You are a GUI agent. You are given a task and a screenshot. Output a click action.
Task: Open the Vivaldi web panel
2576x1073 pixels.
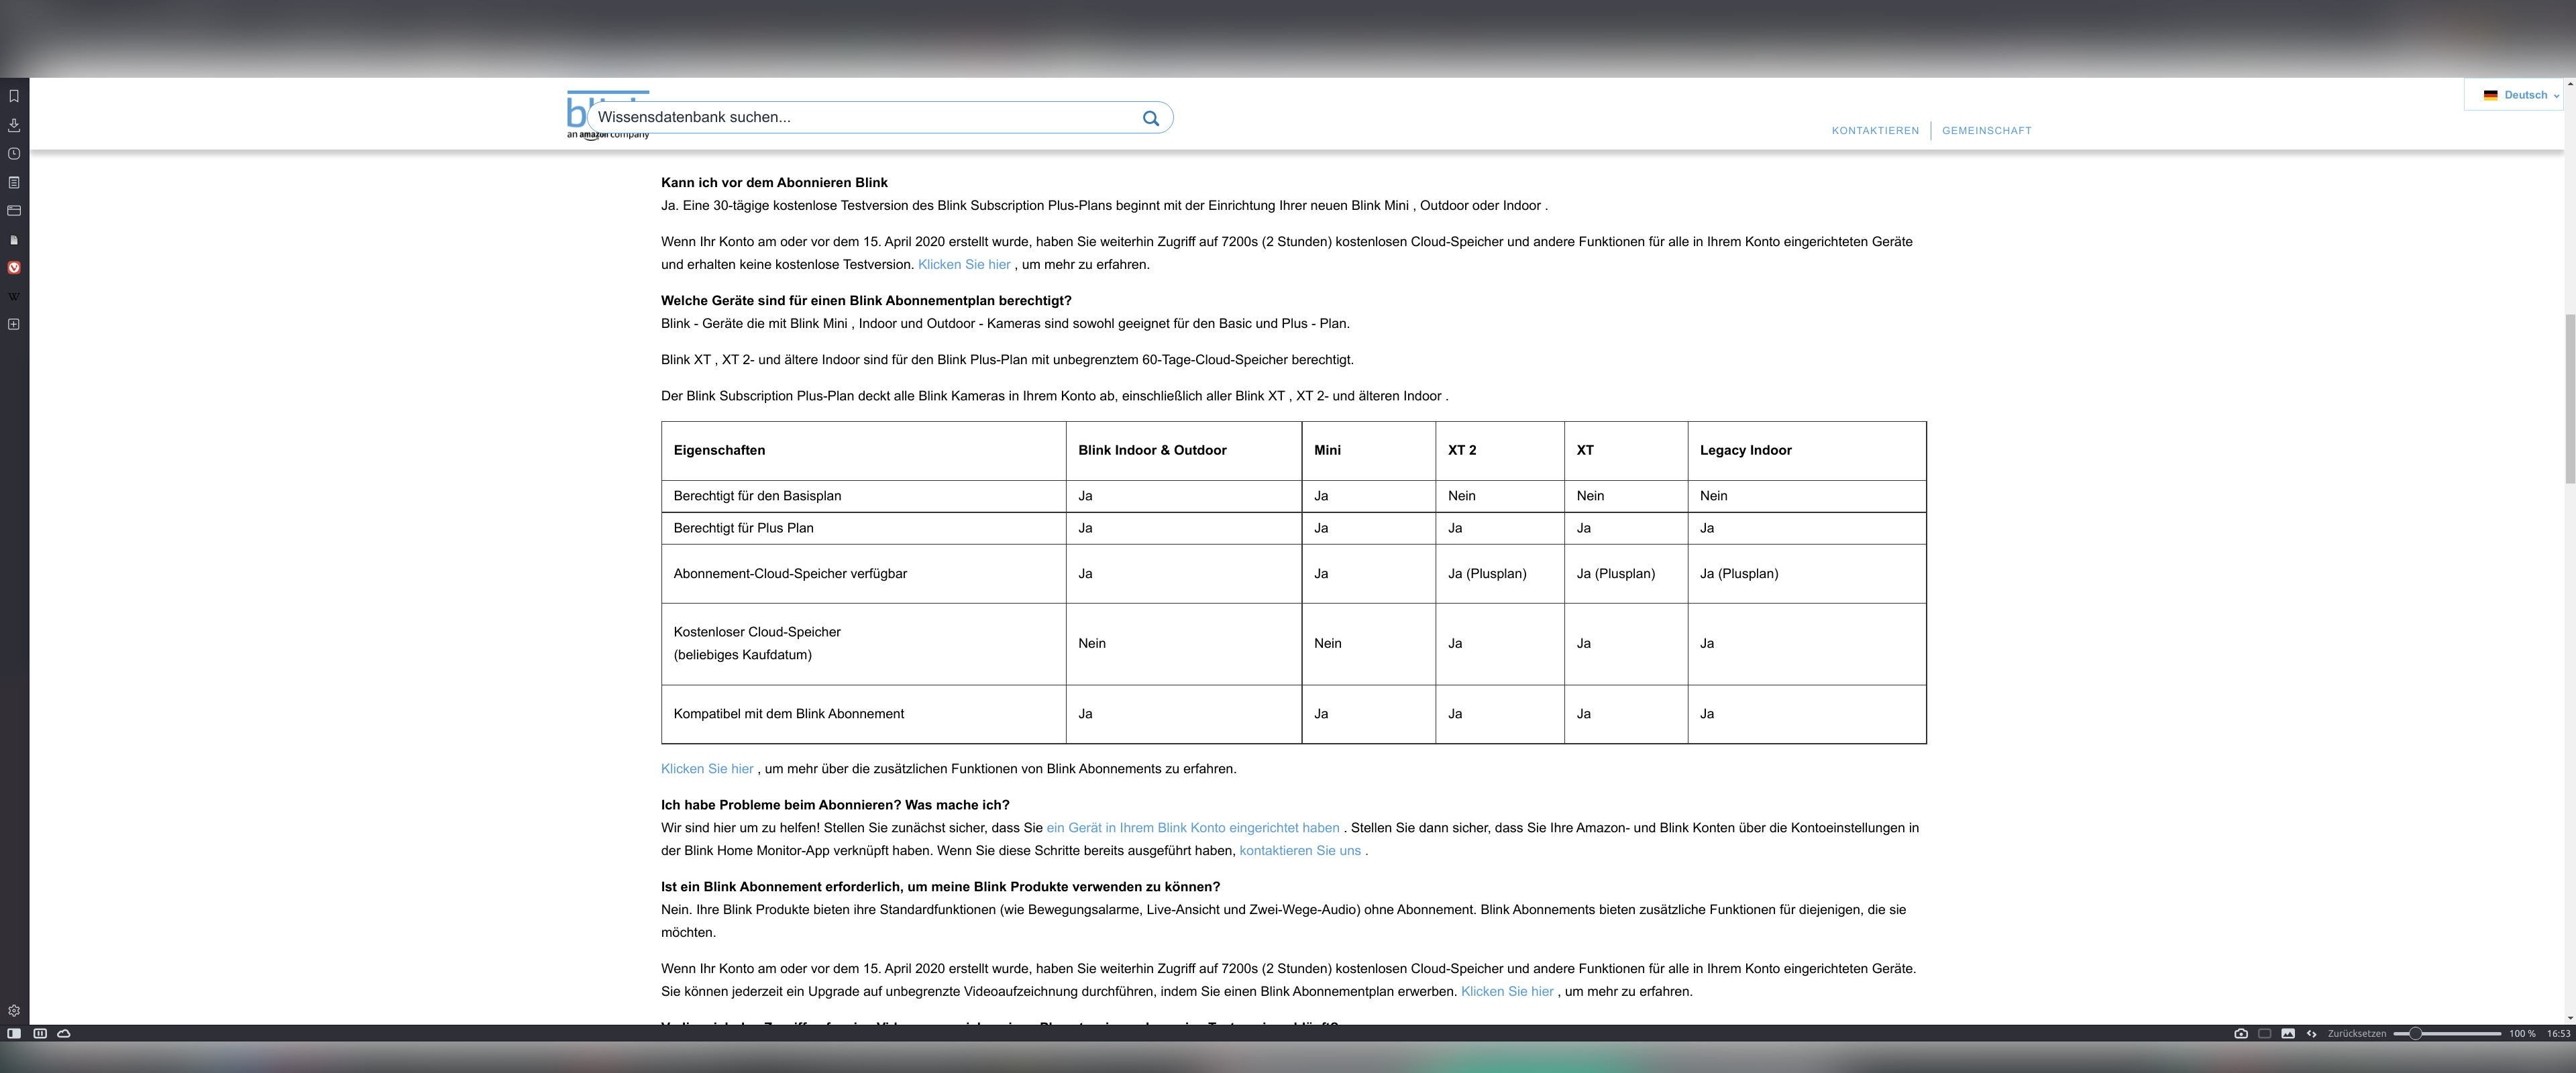pos(14,268)
